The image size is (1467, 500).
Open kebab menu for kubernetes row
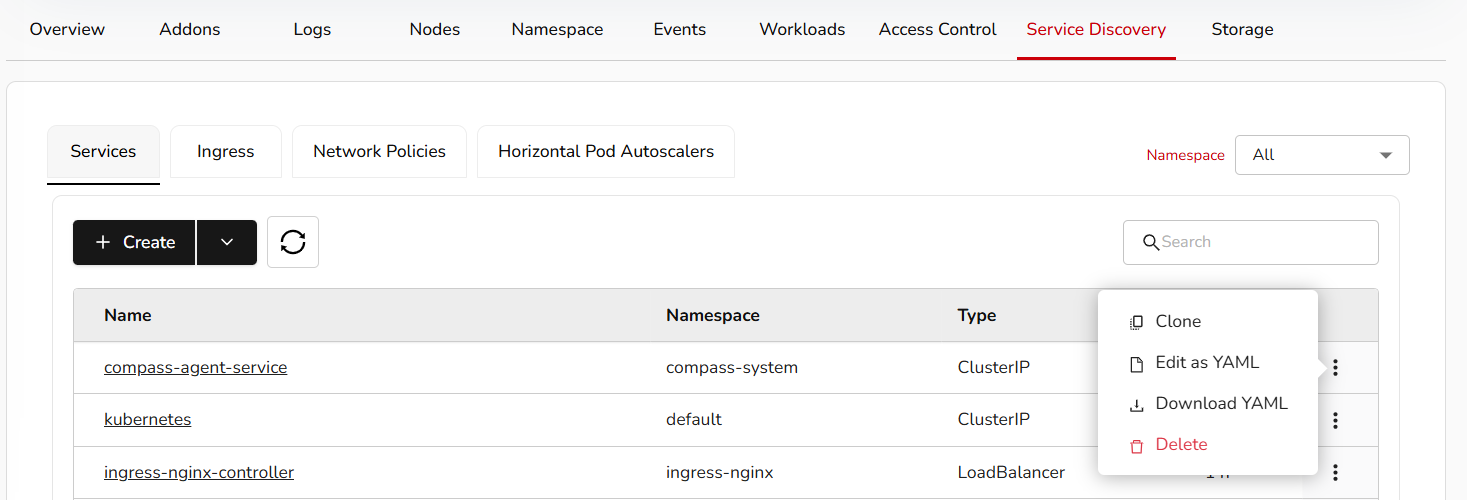(1335, 420)
